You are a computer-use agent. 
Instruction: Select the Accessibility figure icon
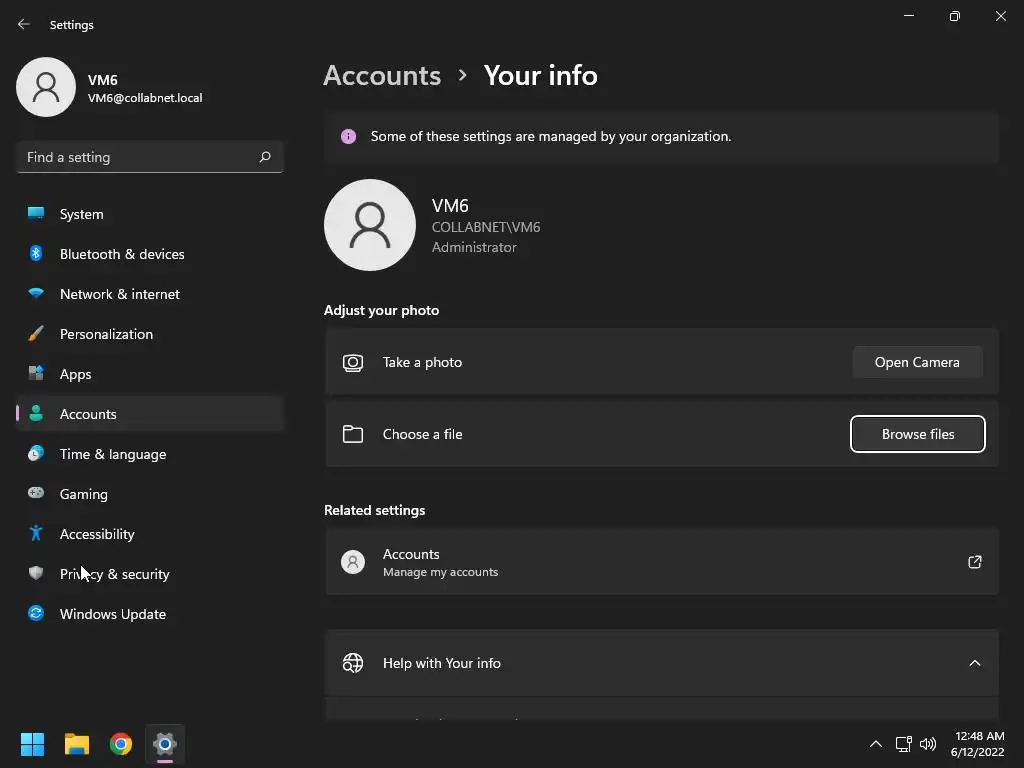click(36, 534)
